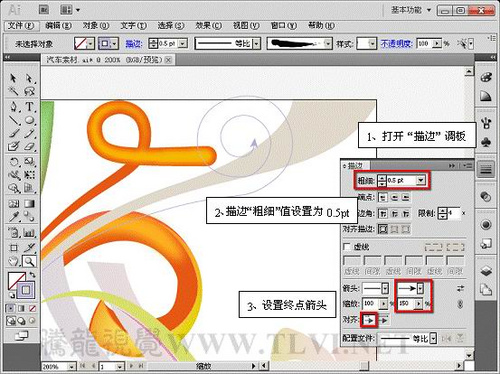Screen dimensions: 500x374
Task: Enable the 虚线 dashed line checkbox
Action: pos(347,247)
